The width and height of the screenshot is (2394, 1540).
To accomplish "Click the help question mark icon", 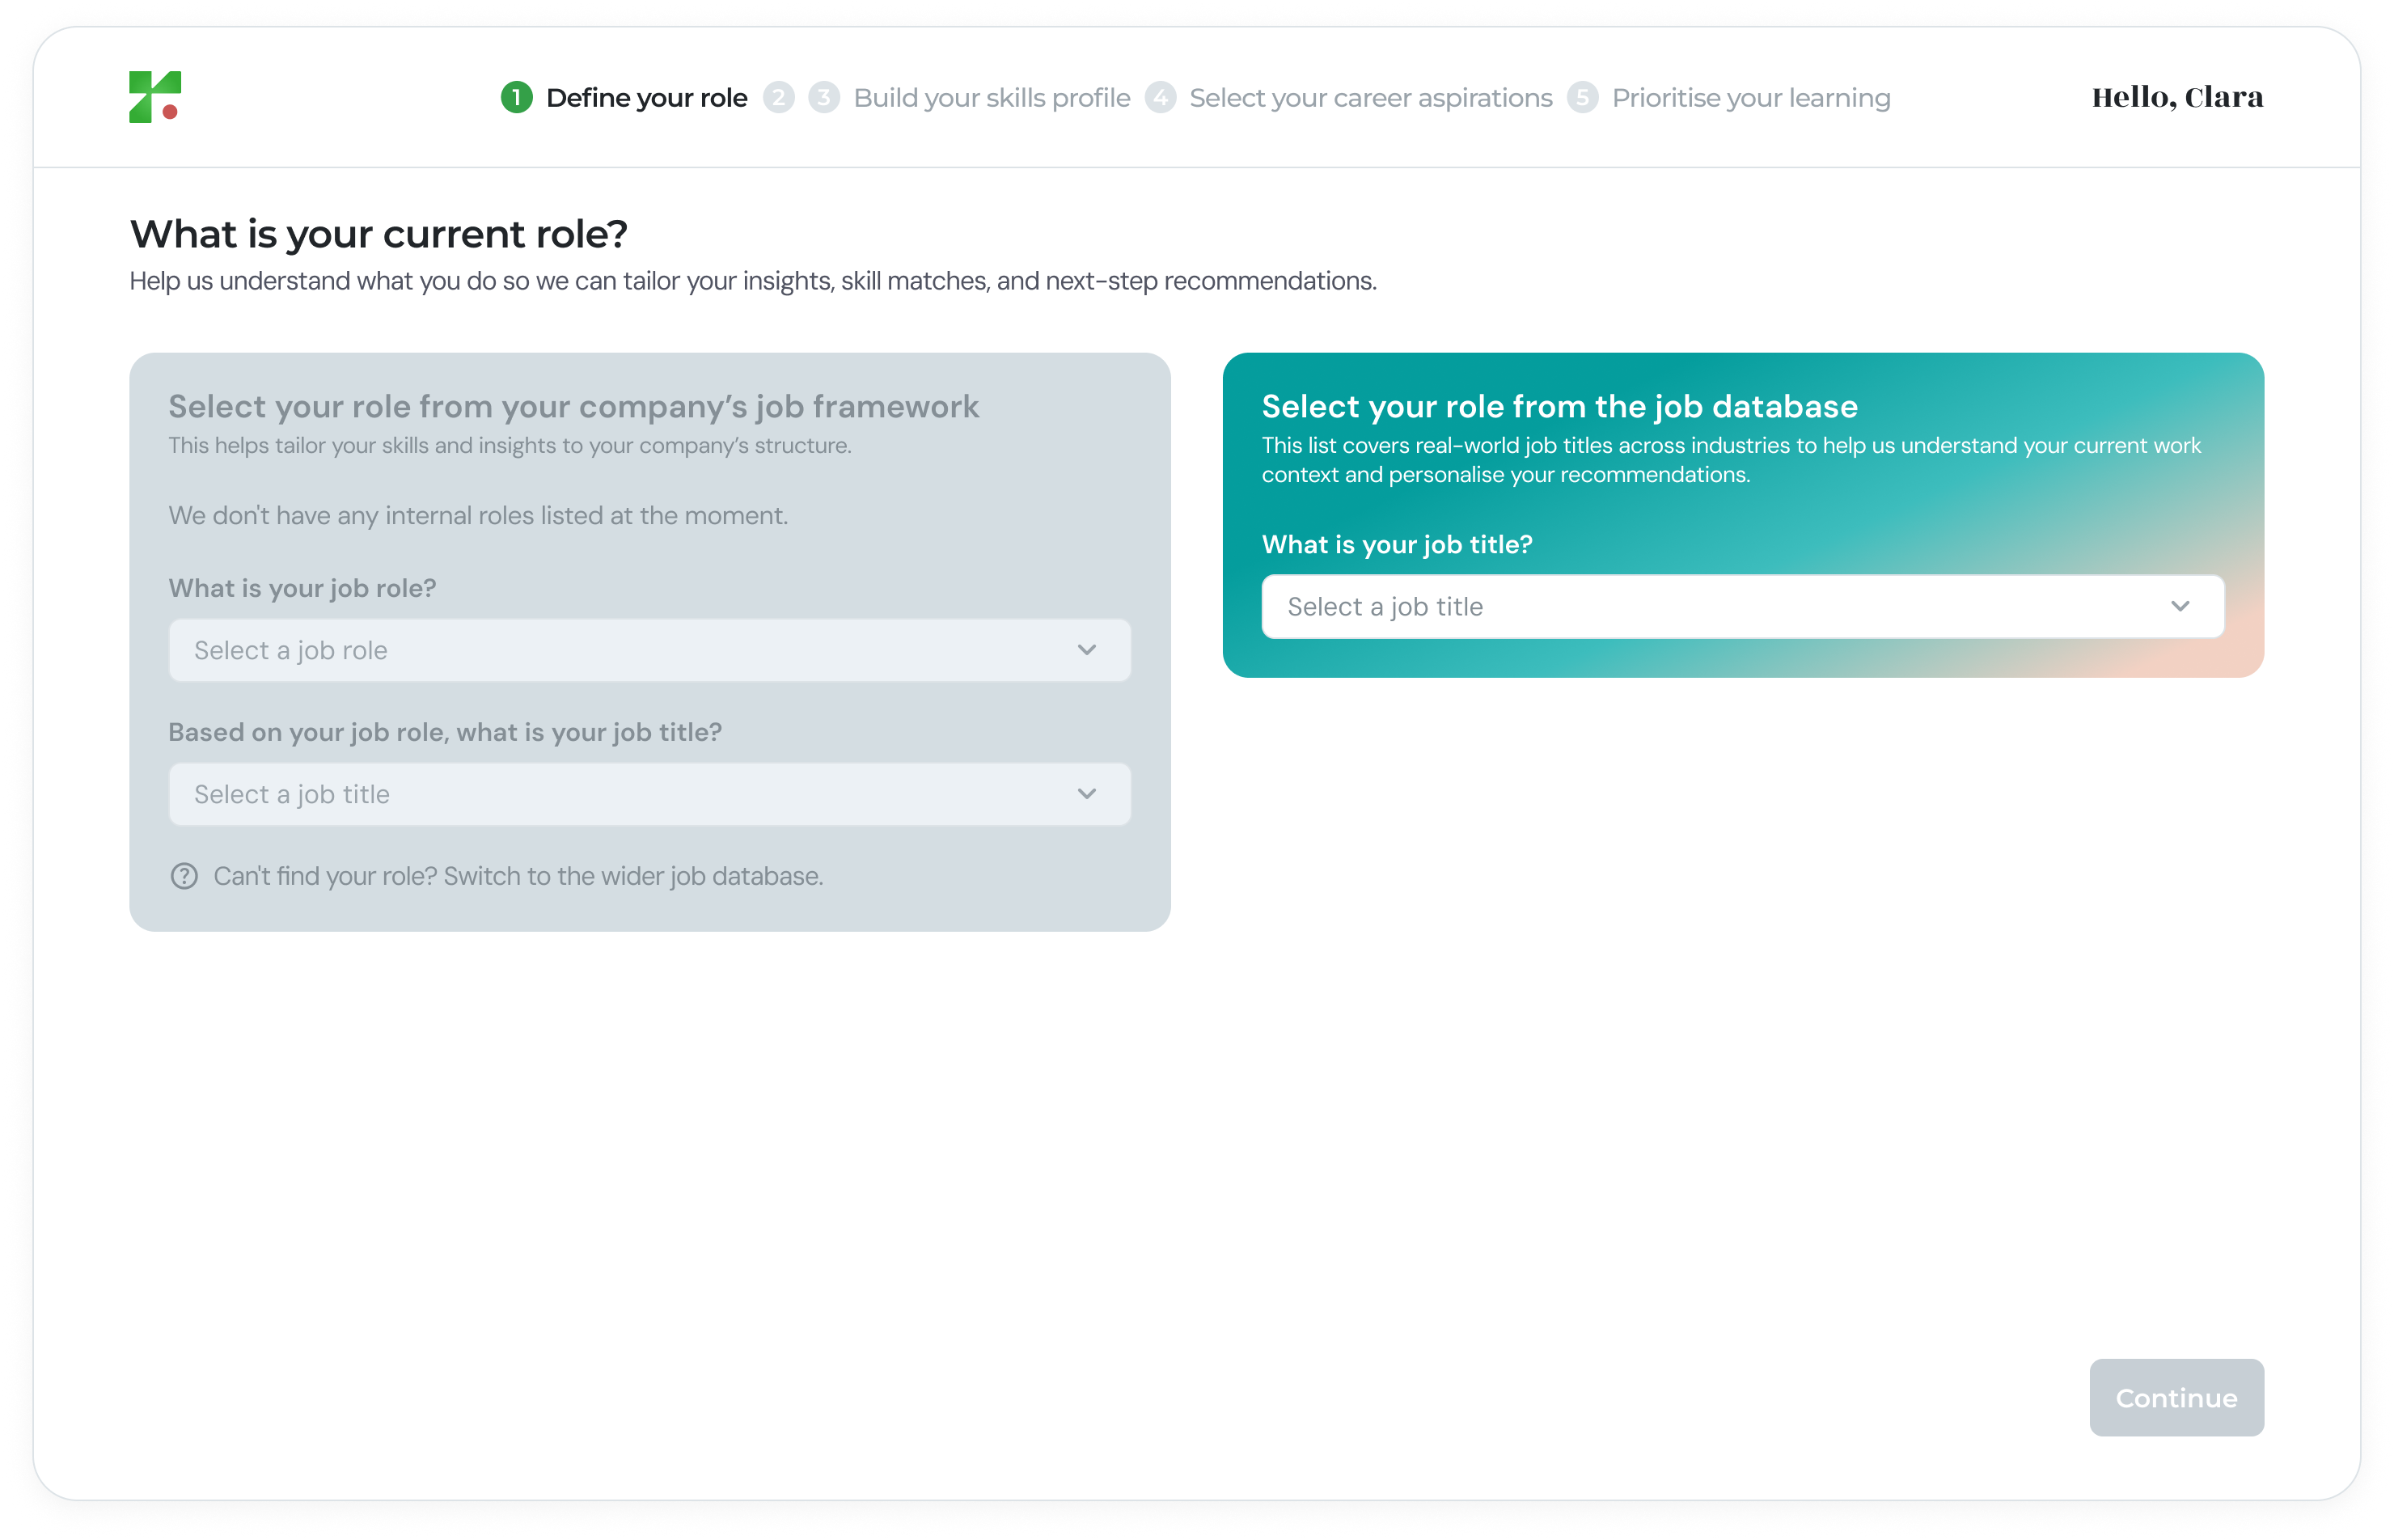I will [x=184, y=876].
